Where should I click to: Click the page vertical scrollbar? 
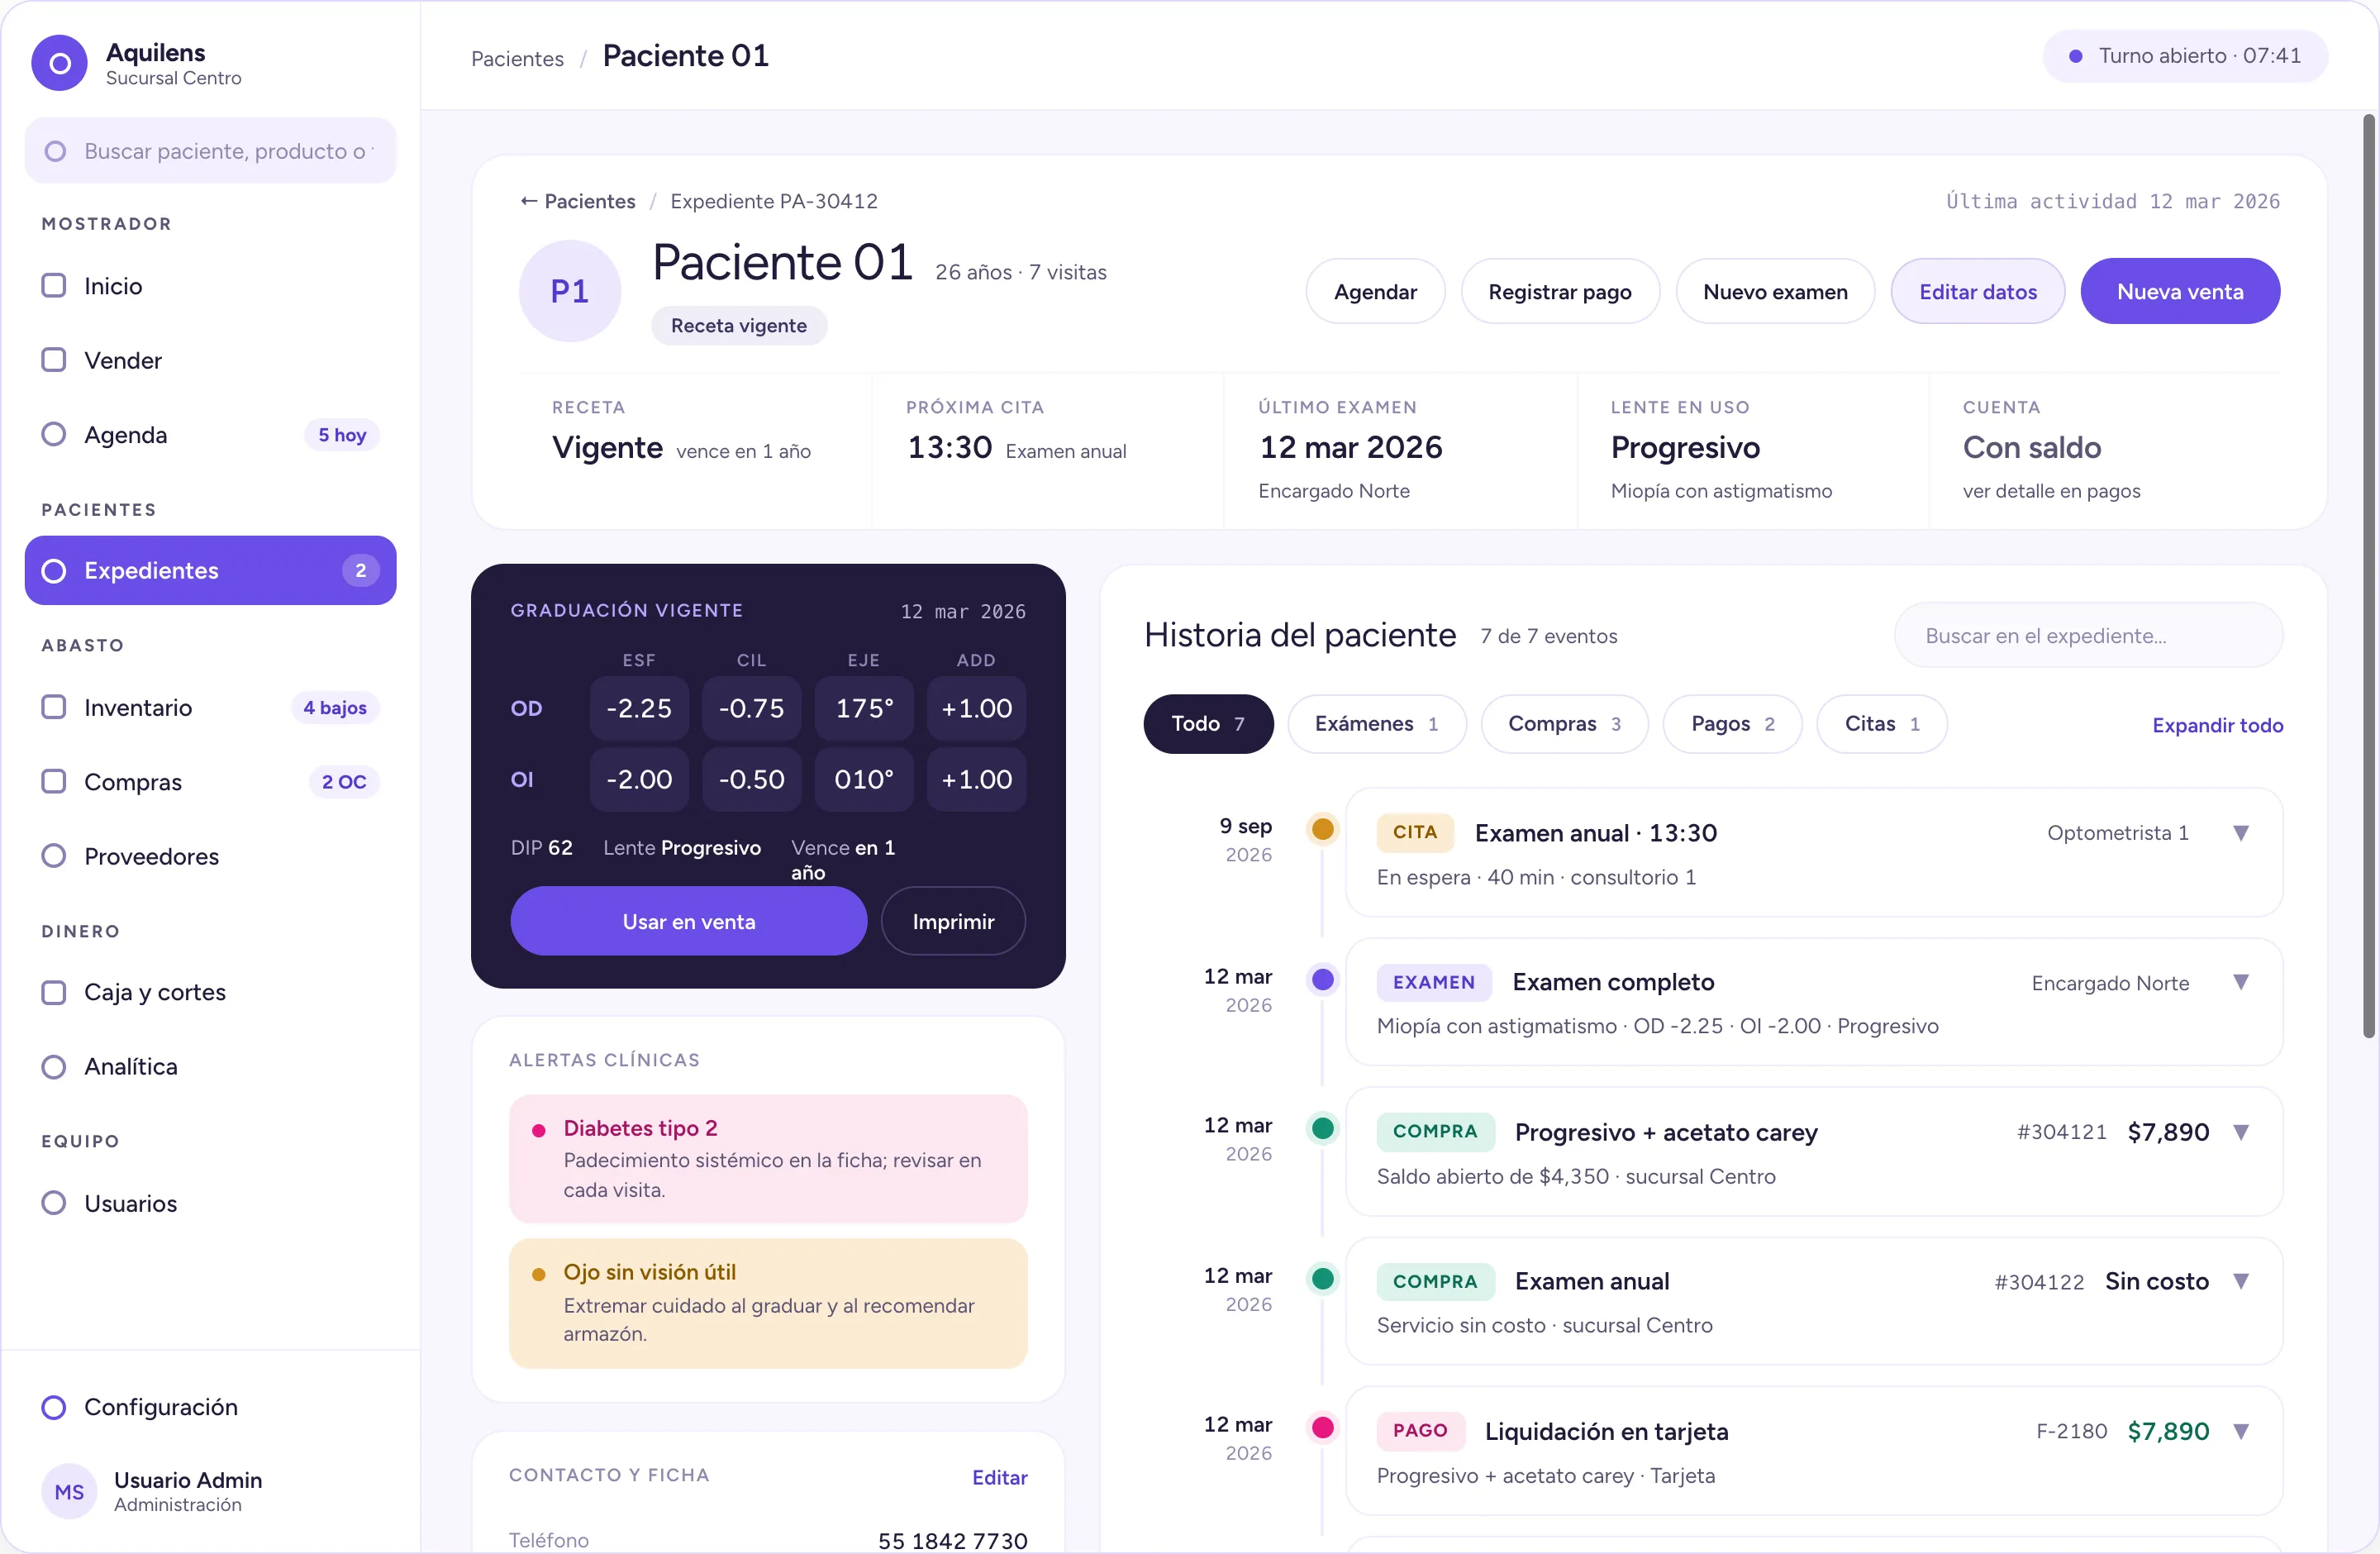[x=2368, y=575]
